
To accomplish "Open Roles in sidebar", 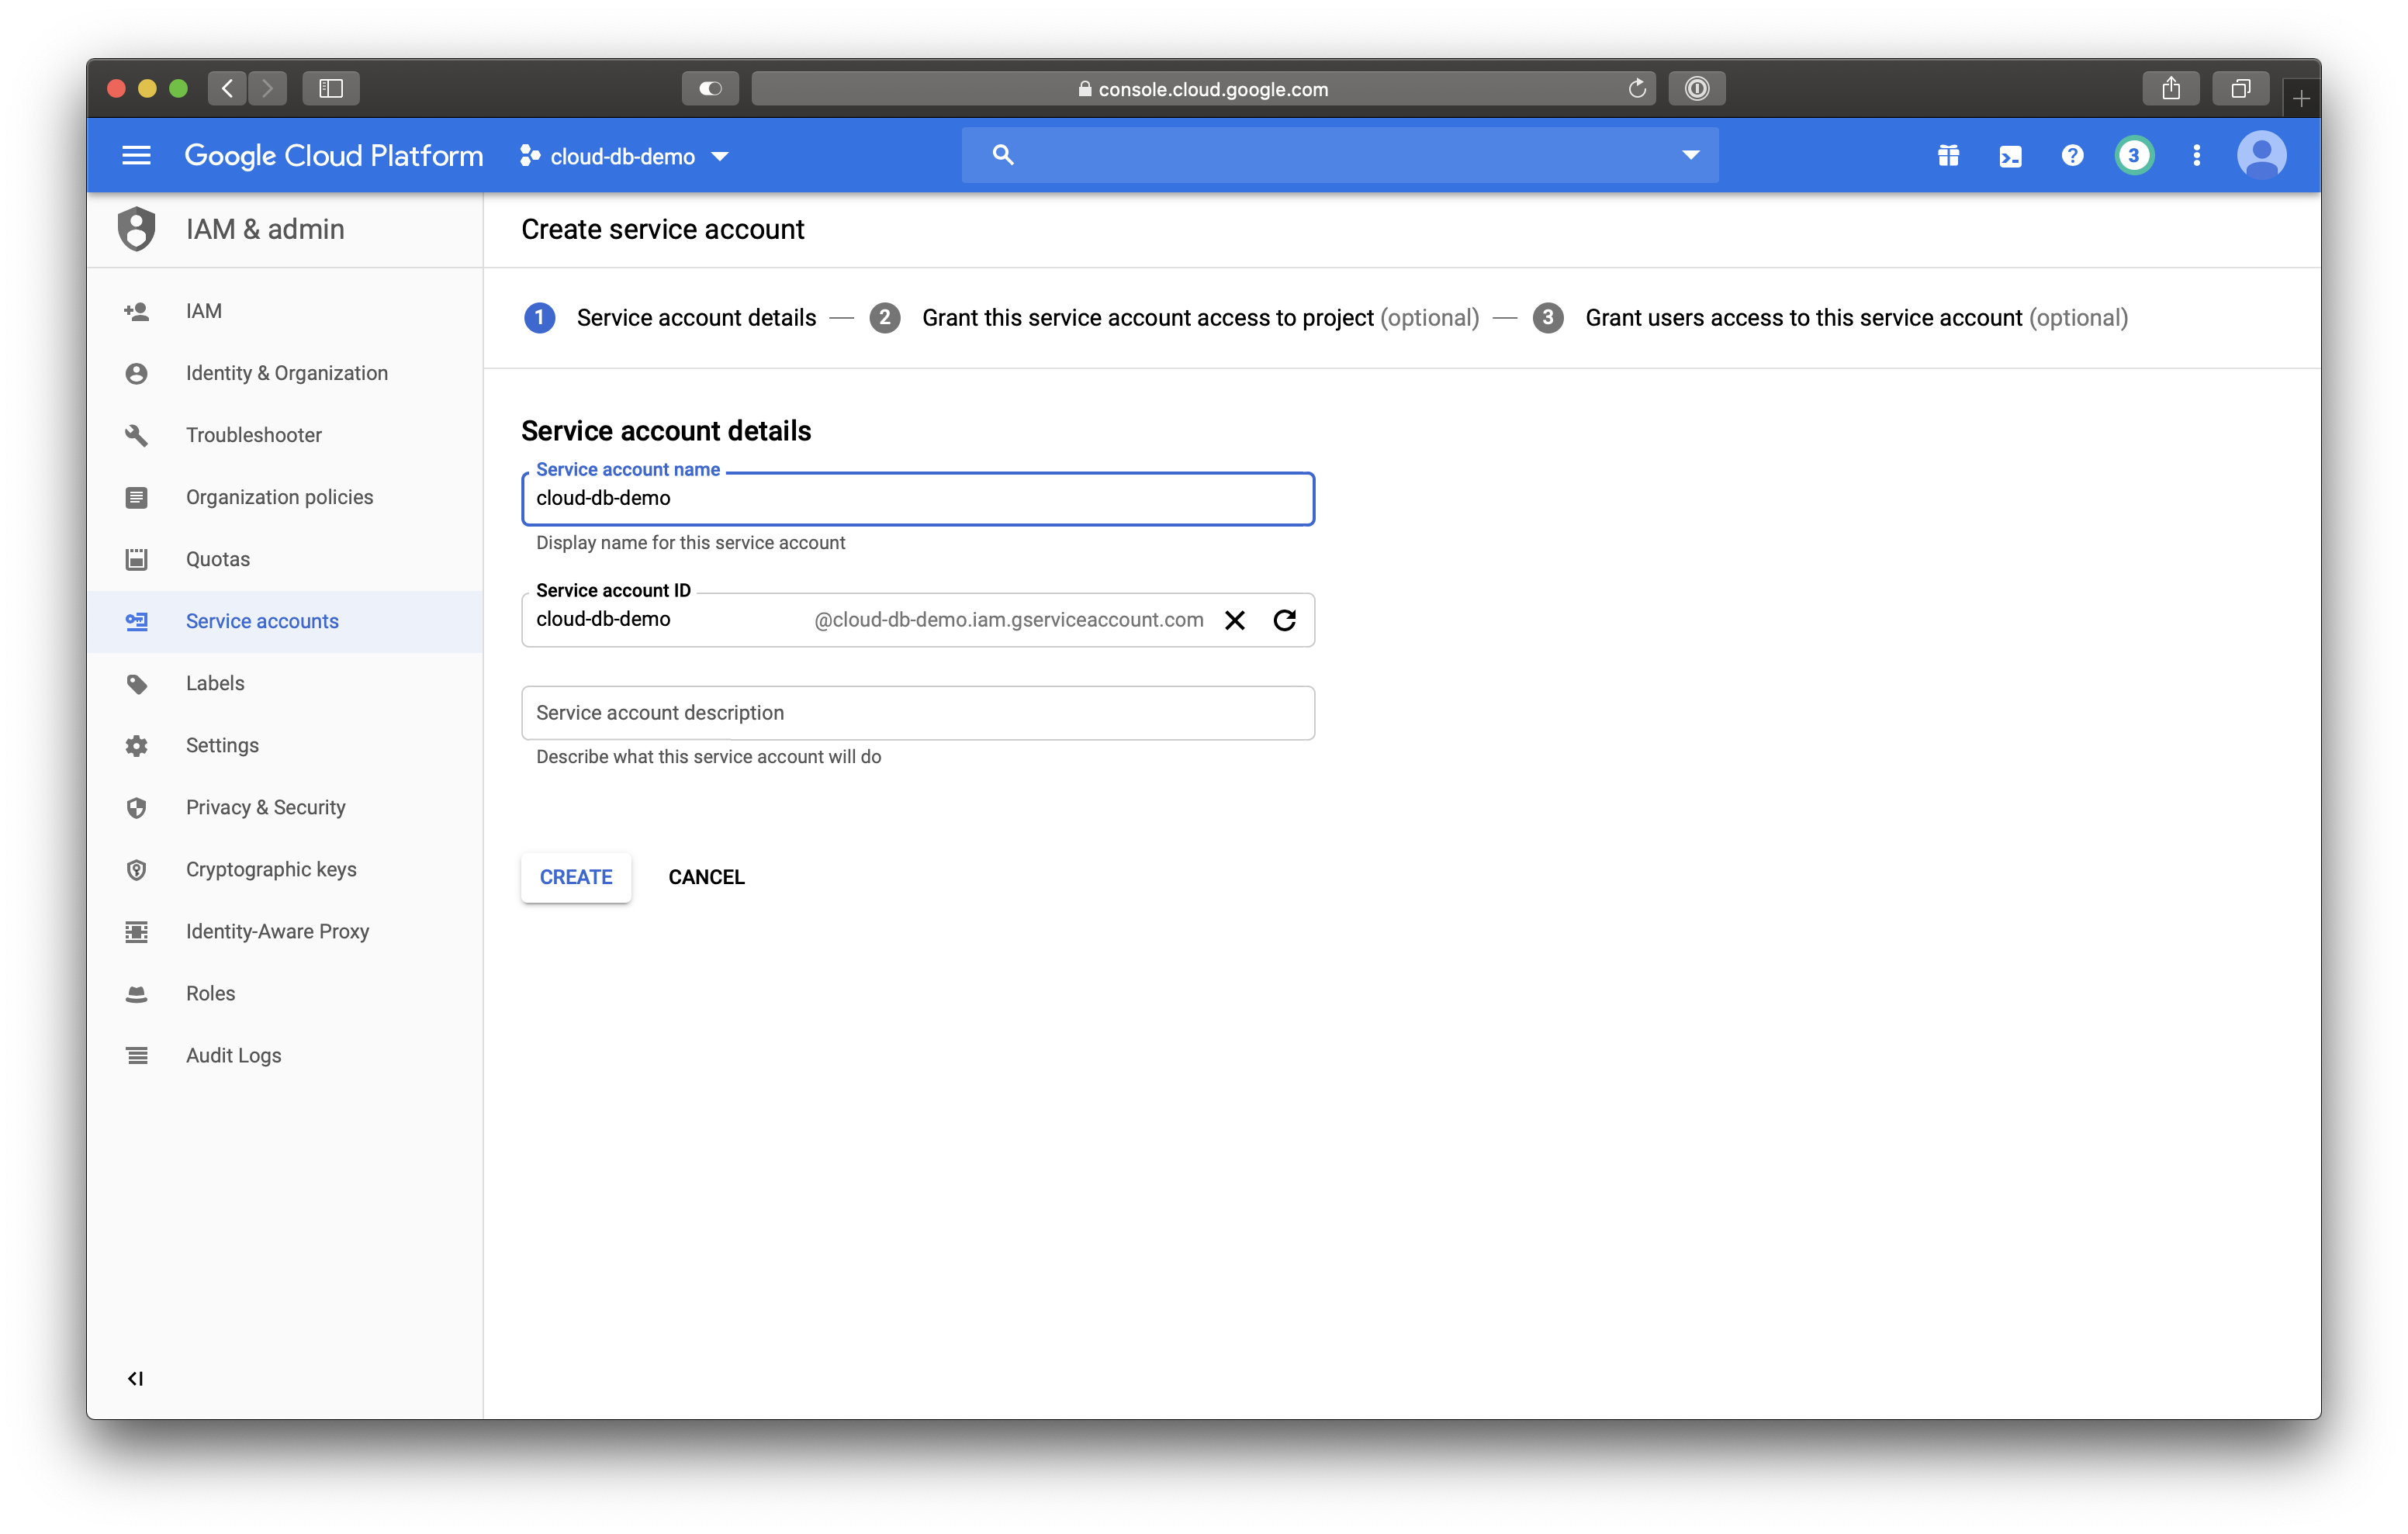I will tap(285, 993).
